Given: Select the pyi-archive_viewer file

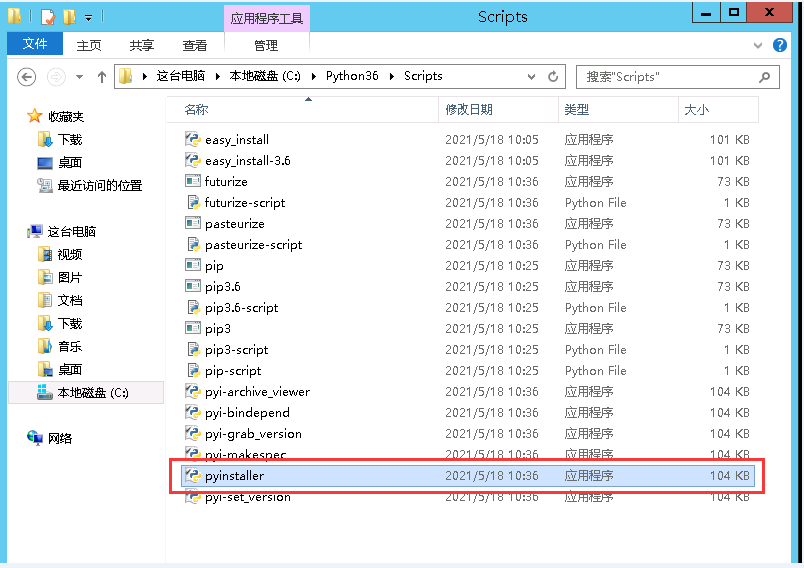Looking at the screenshot, I should pyautogui.click(x=257, y=392).
